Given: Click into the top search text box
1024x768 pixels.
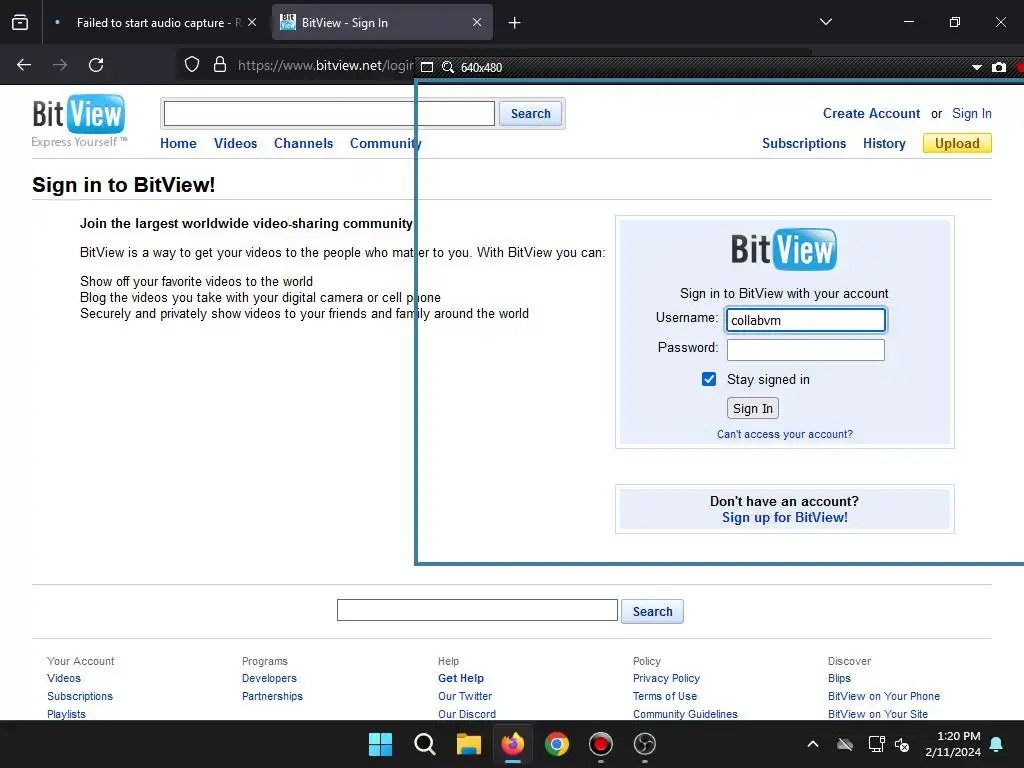Looking at the screenshot, I should 329,114.
